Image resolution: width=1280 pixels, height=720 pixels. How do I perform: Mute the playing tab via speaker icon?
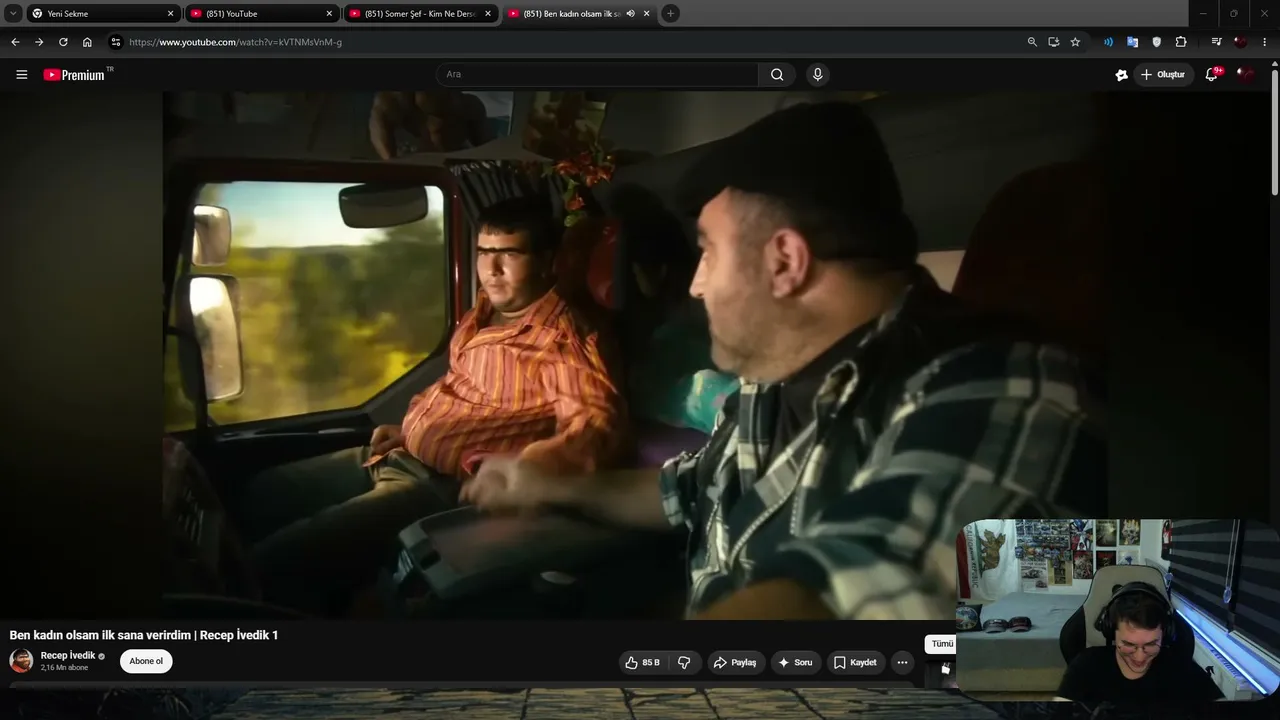coord(630,14)
